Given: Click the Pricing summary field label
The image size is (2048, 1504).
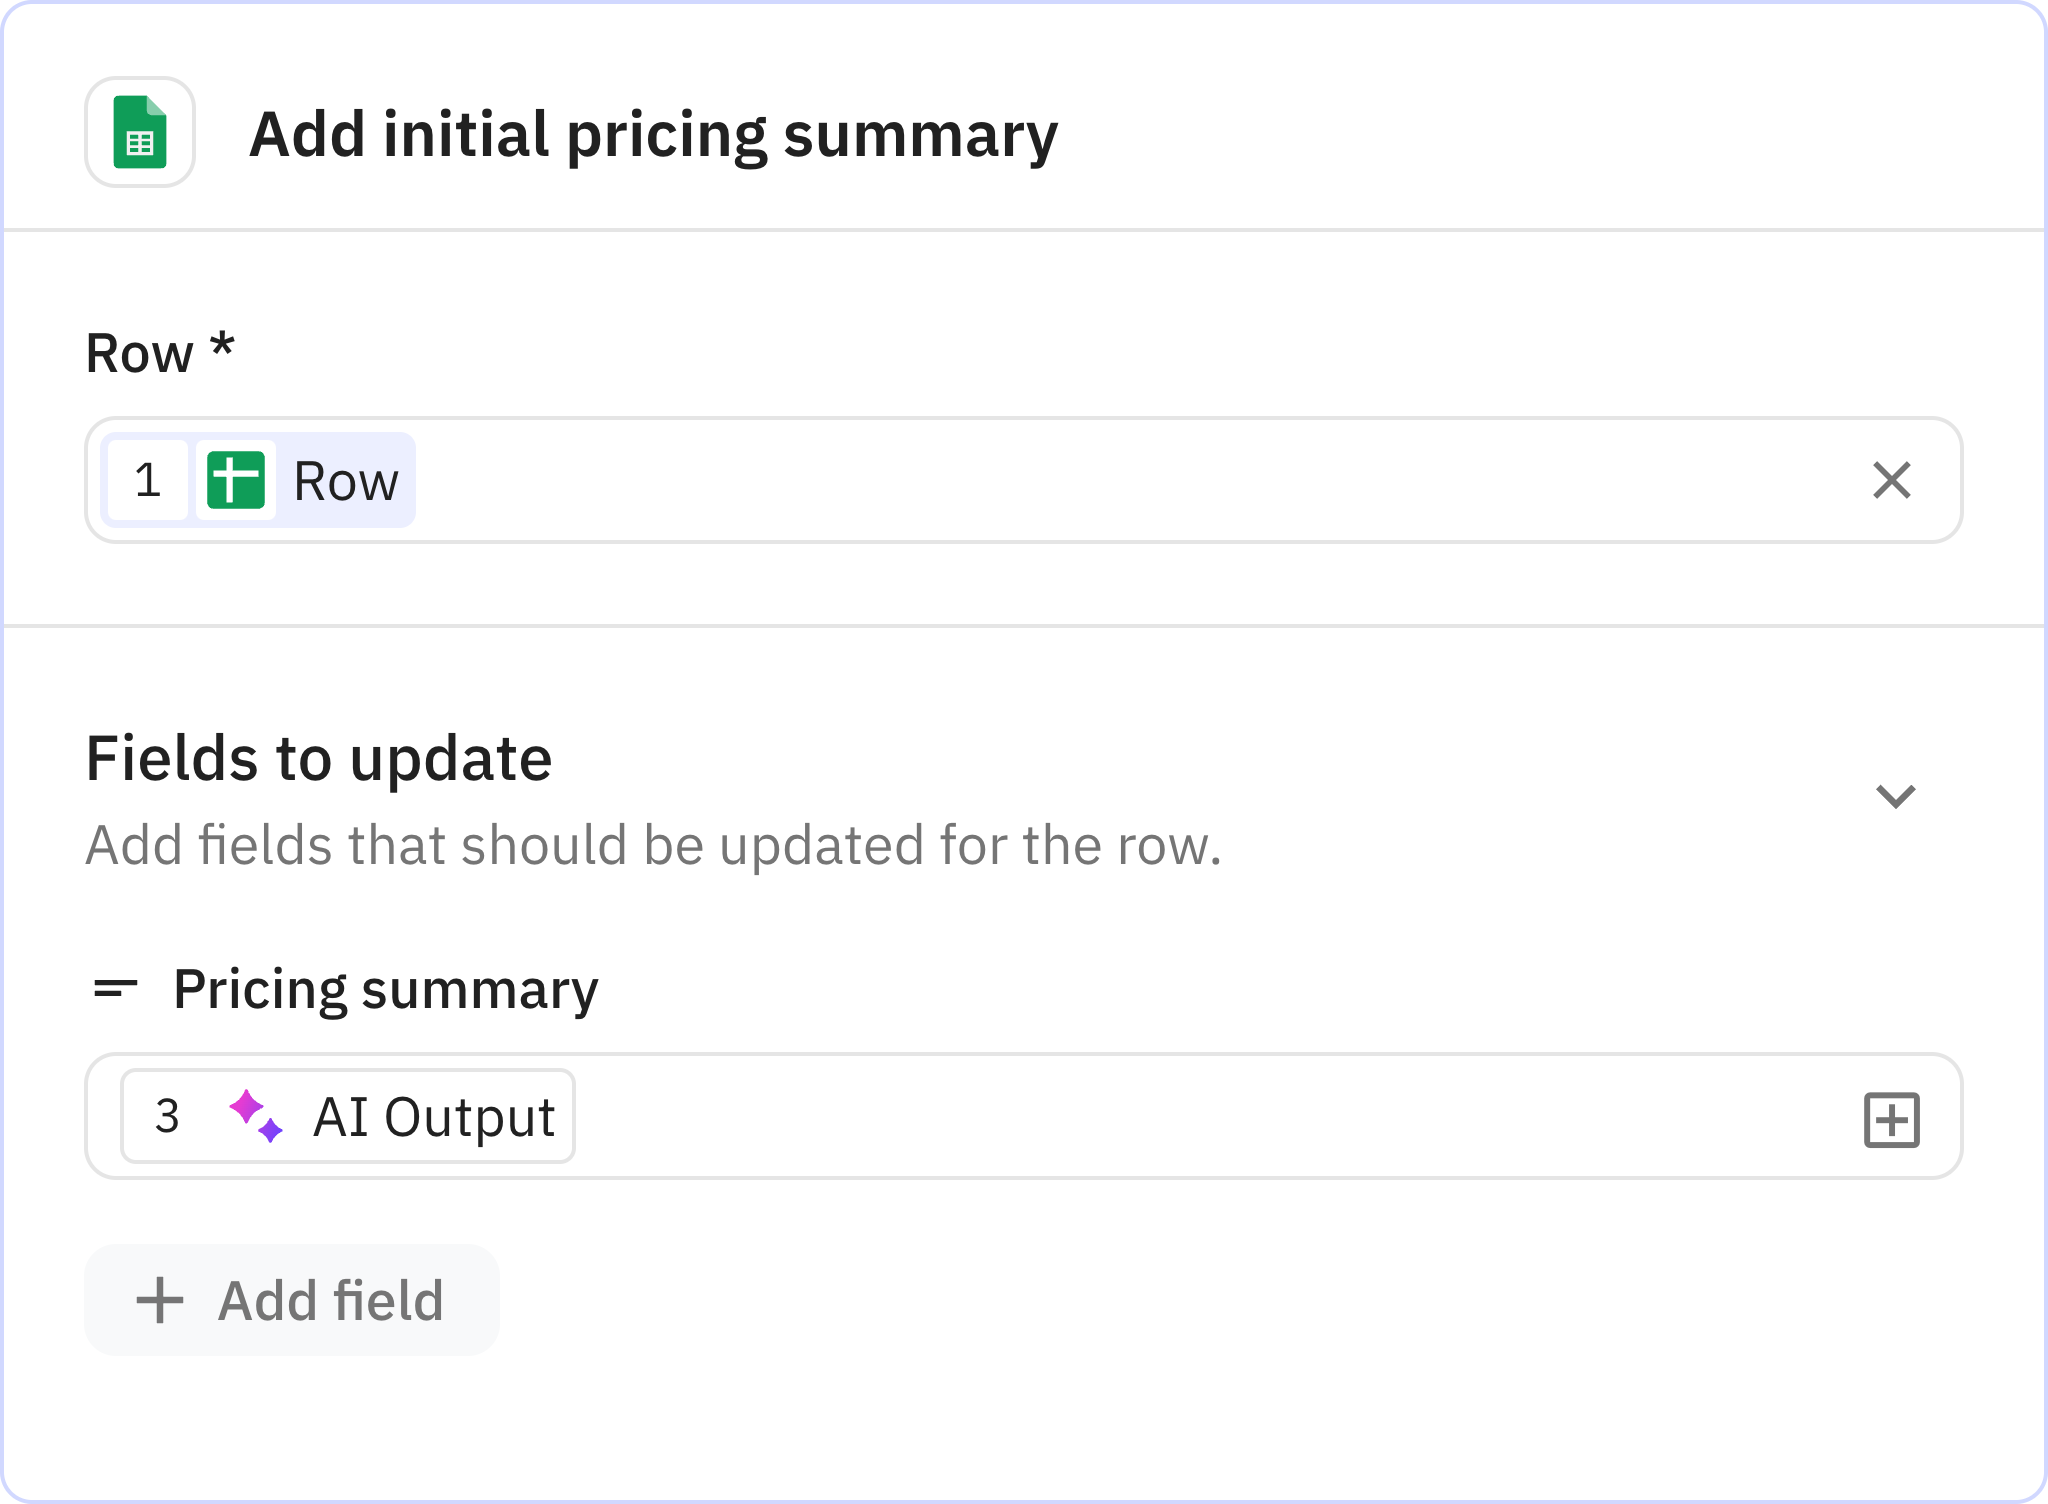Looking at the screenshot, I should (385, 989).
